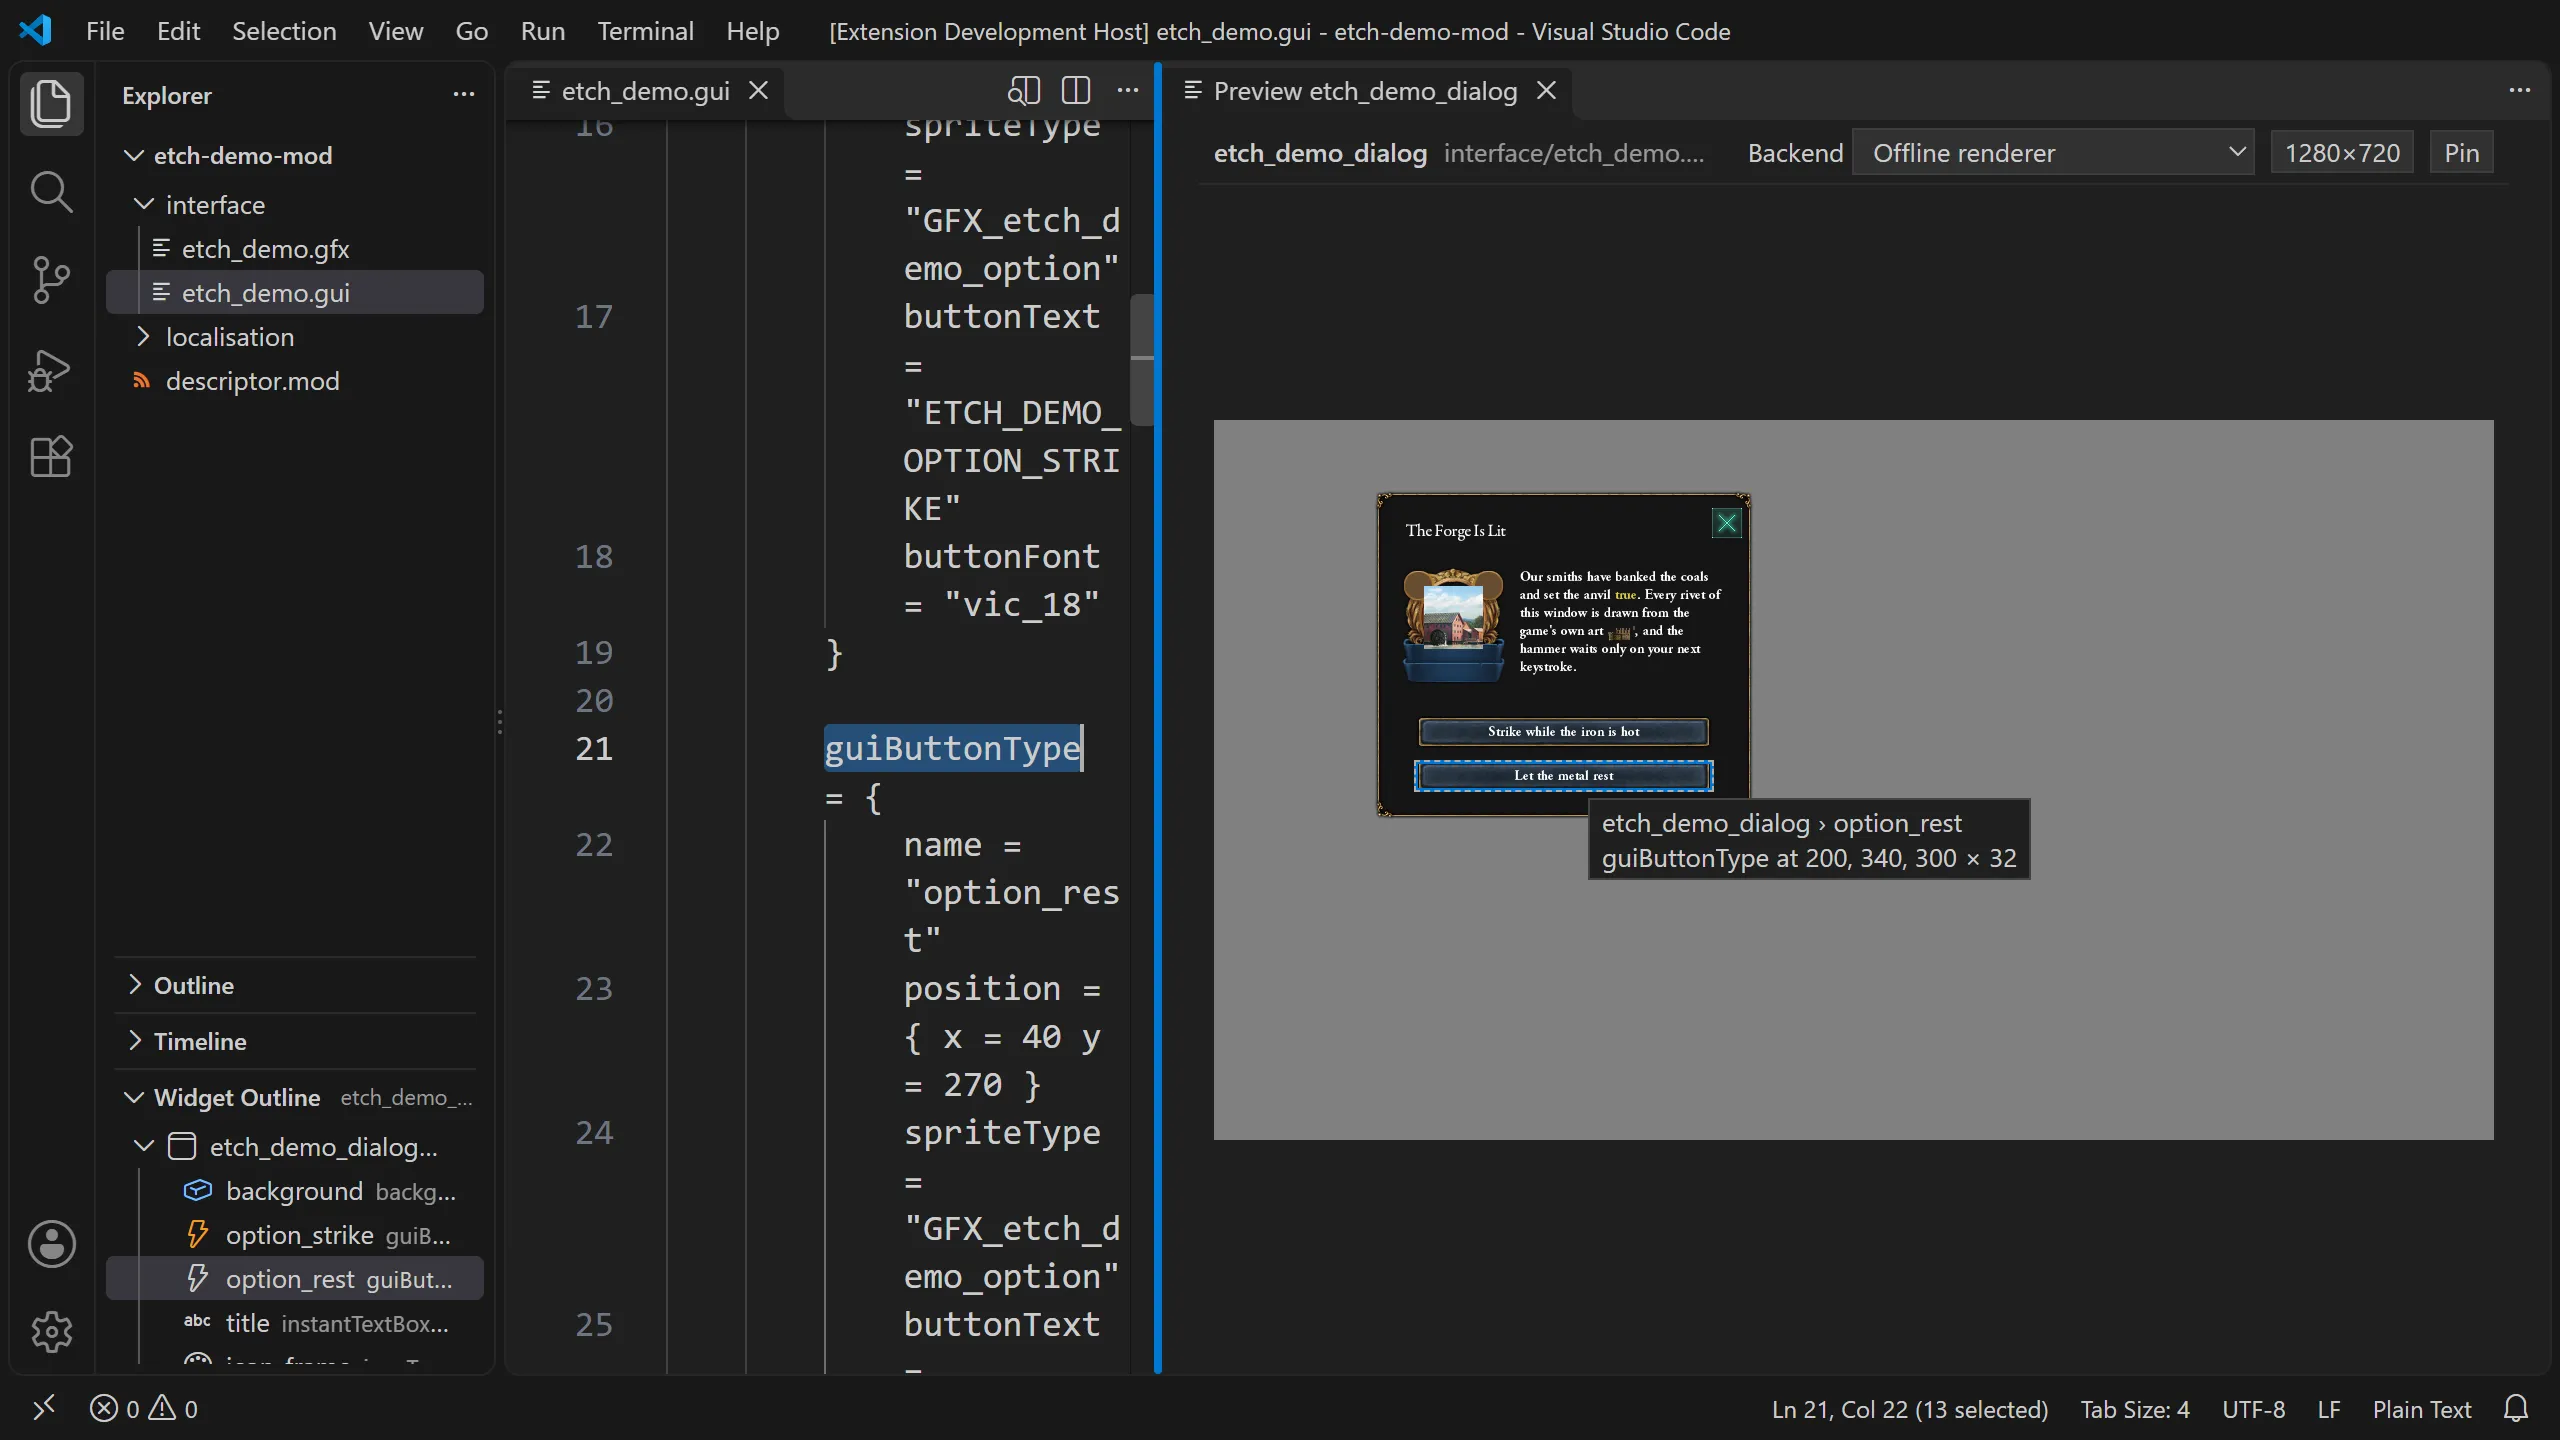Open editor more actions ellipsis
The height and width of the screenshot is (1440, 2560).
click(x=1128, y=91)
